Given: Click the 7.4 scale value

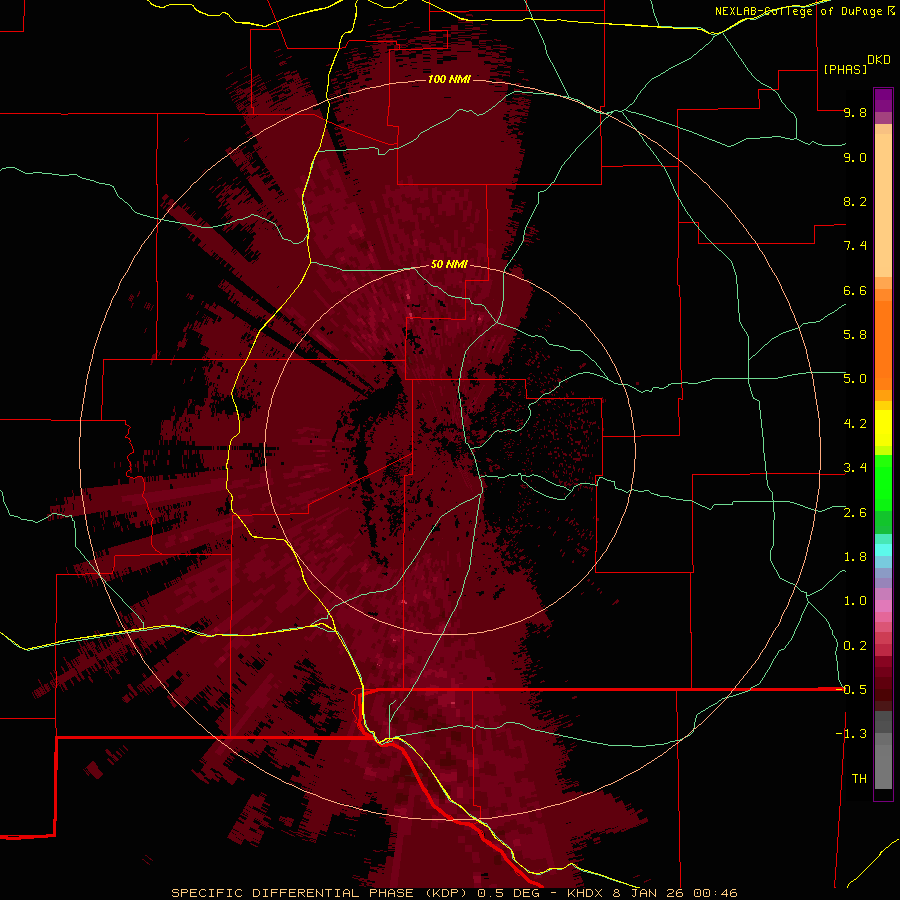Looking at the screenshot, I should click(x=855, y=246).
